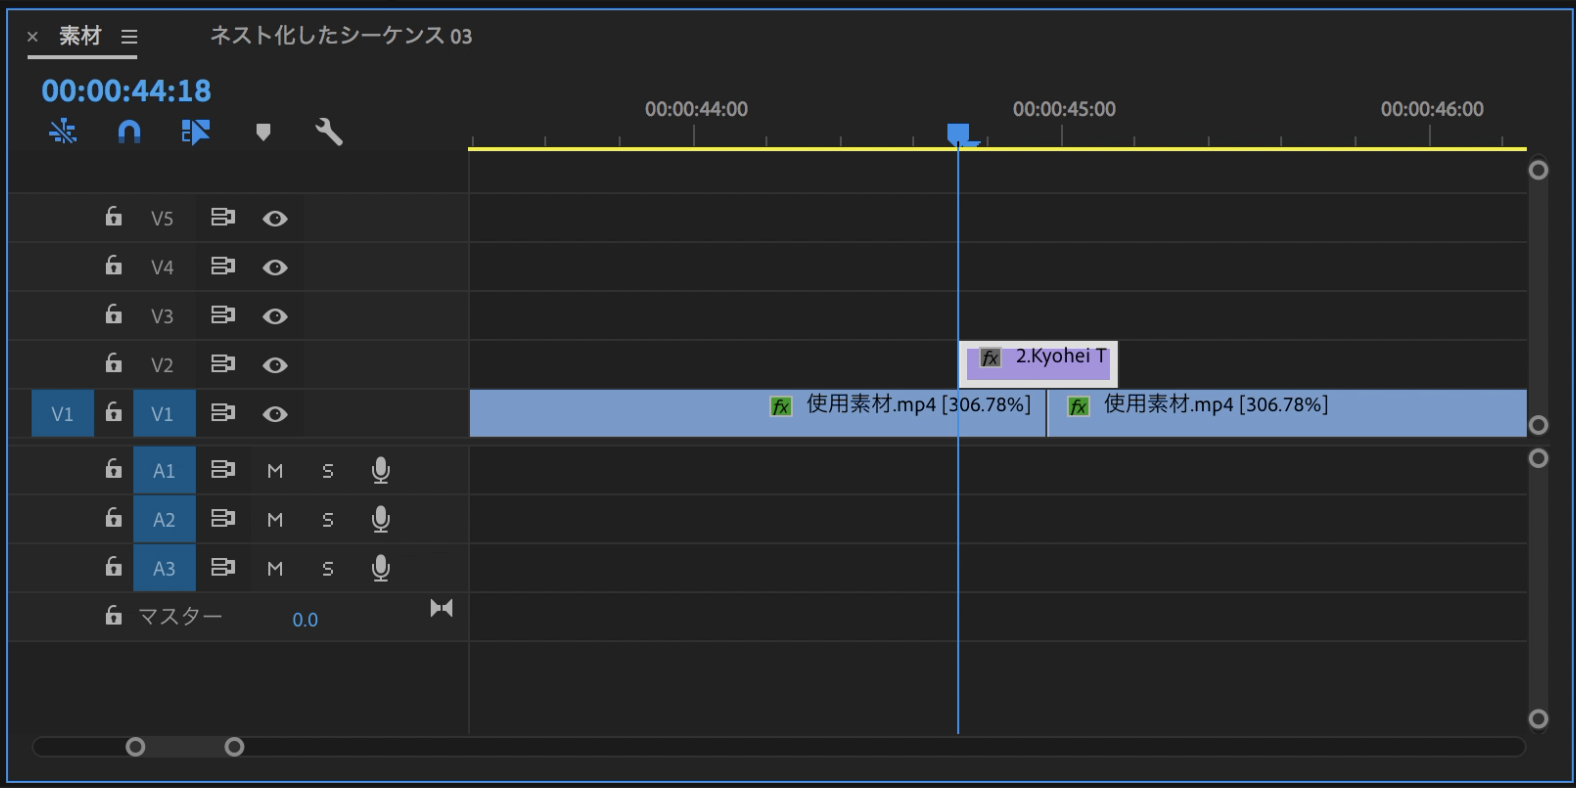Toggle V4 track output eye
The image size is (1576, 788).
275,267
